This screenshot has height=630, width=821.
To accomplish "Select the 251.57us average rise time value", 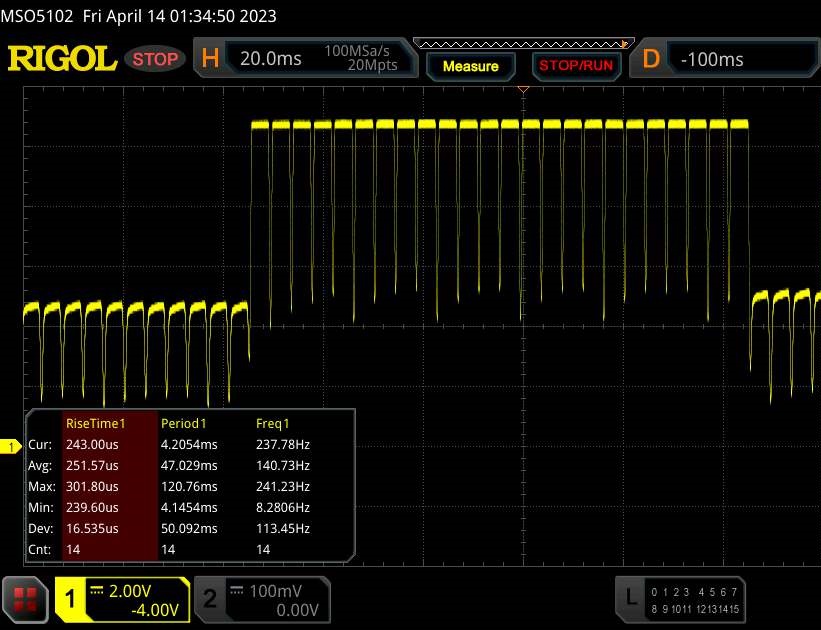I will click(92, 466).
